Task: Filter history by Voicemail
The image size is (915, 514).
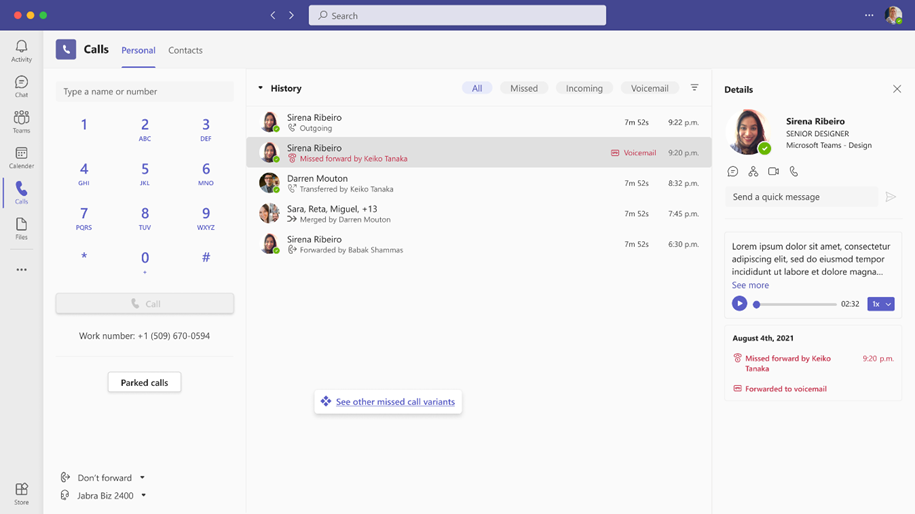Action: (x=649, y=88)
